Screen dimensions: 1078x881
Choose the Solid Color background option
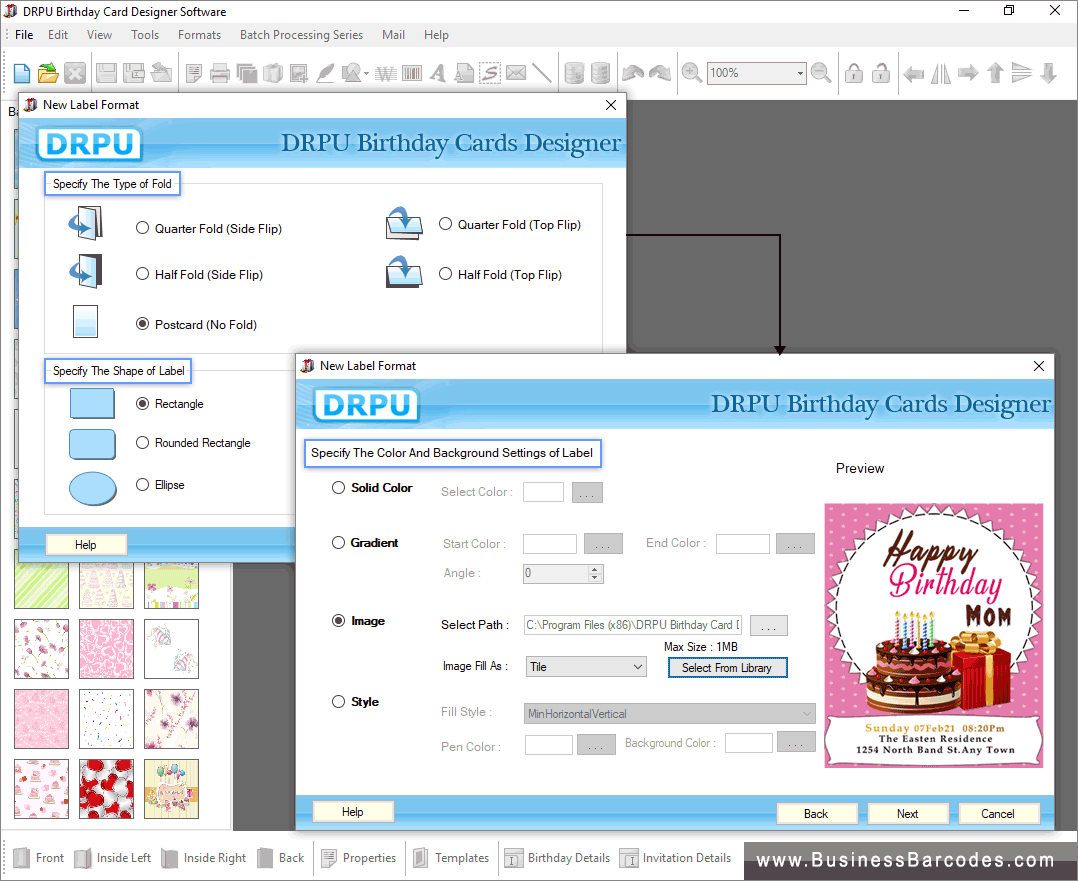tap(338, 488)
